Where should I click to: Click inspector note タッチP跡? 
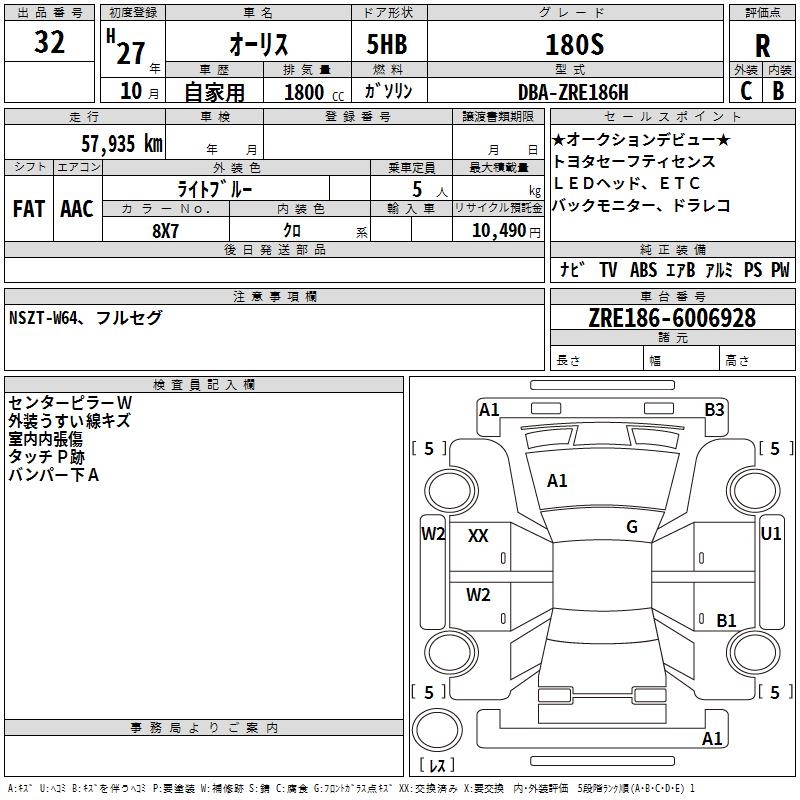coord(46,457)
